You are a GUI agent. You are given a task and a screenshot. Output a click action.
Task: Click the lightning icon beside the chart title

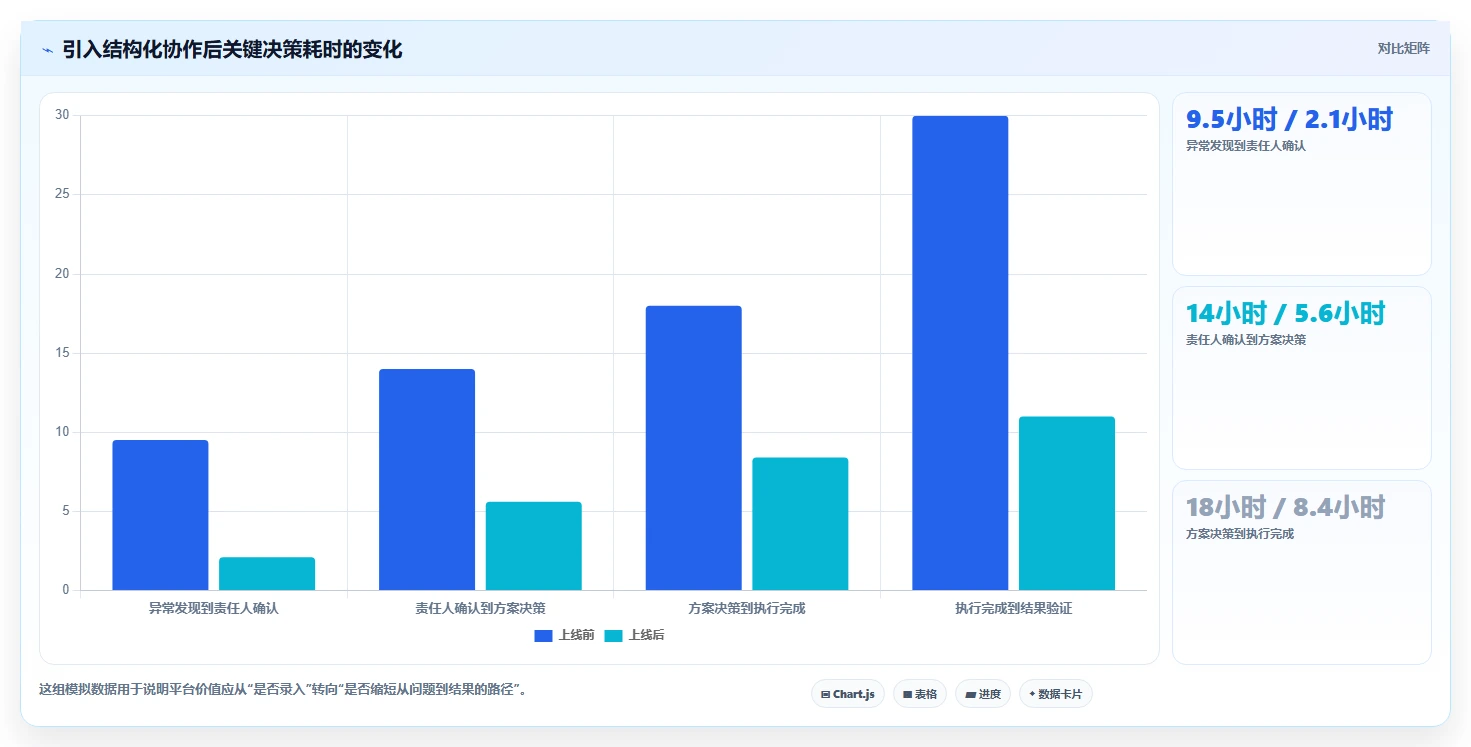(47, 50)
